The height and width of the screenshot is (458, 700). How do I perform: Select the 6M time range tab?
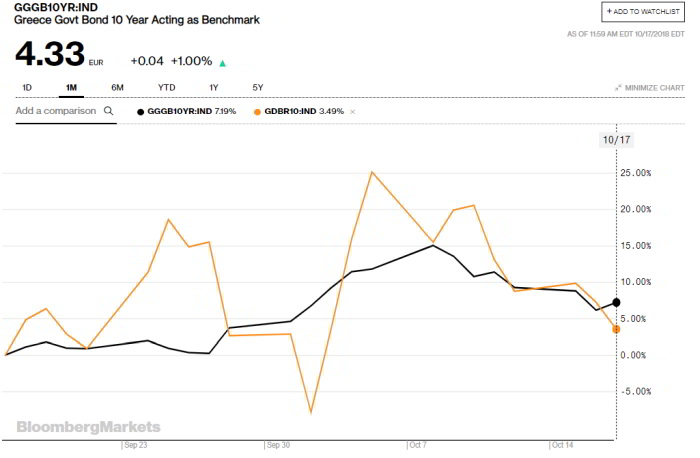pyautogui.click(x=118, y=88)
